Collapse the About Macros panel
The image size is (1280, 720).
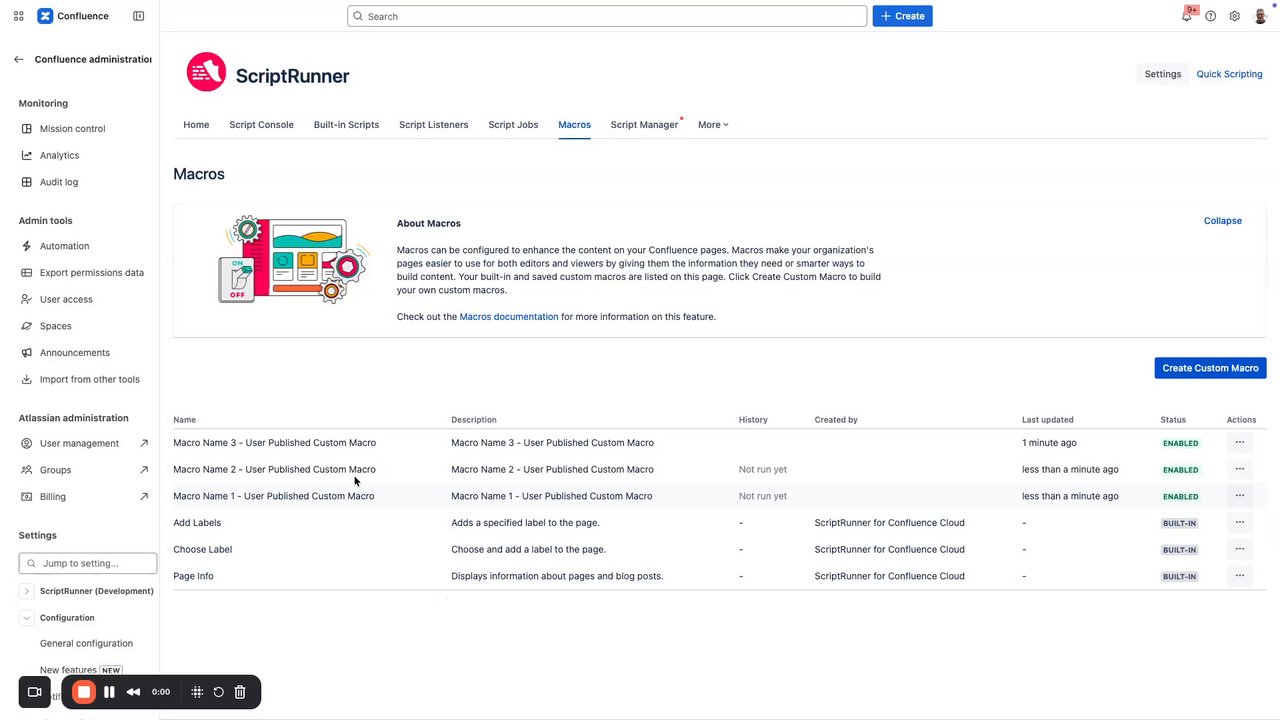(x=1222, y=221)
